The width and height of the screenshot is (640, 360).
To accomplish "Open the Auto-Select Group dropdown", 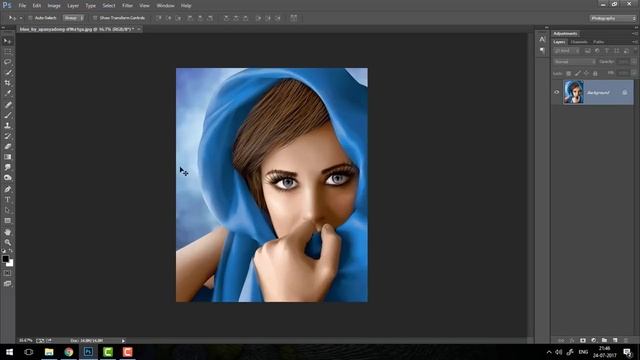I will 73,18.
